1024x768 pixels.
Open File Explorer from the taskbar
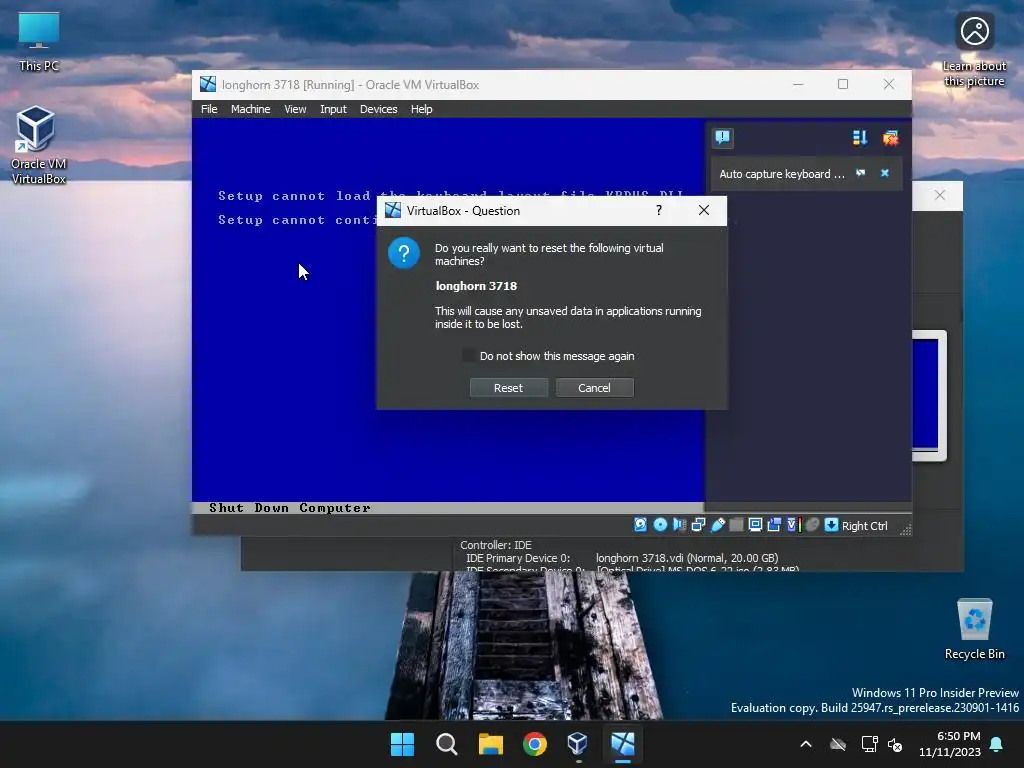click(490, 744)
